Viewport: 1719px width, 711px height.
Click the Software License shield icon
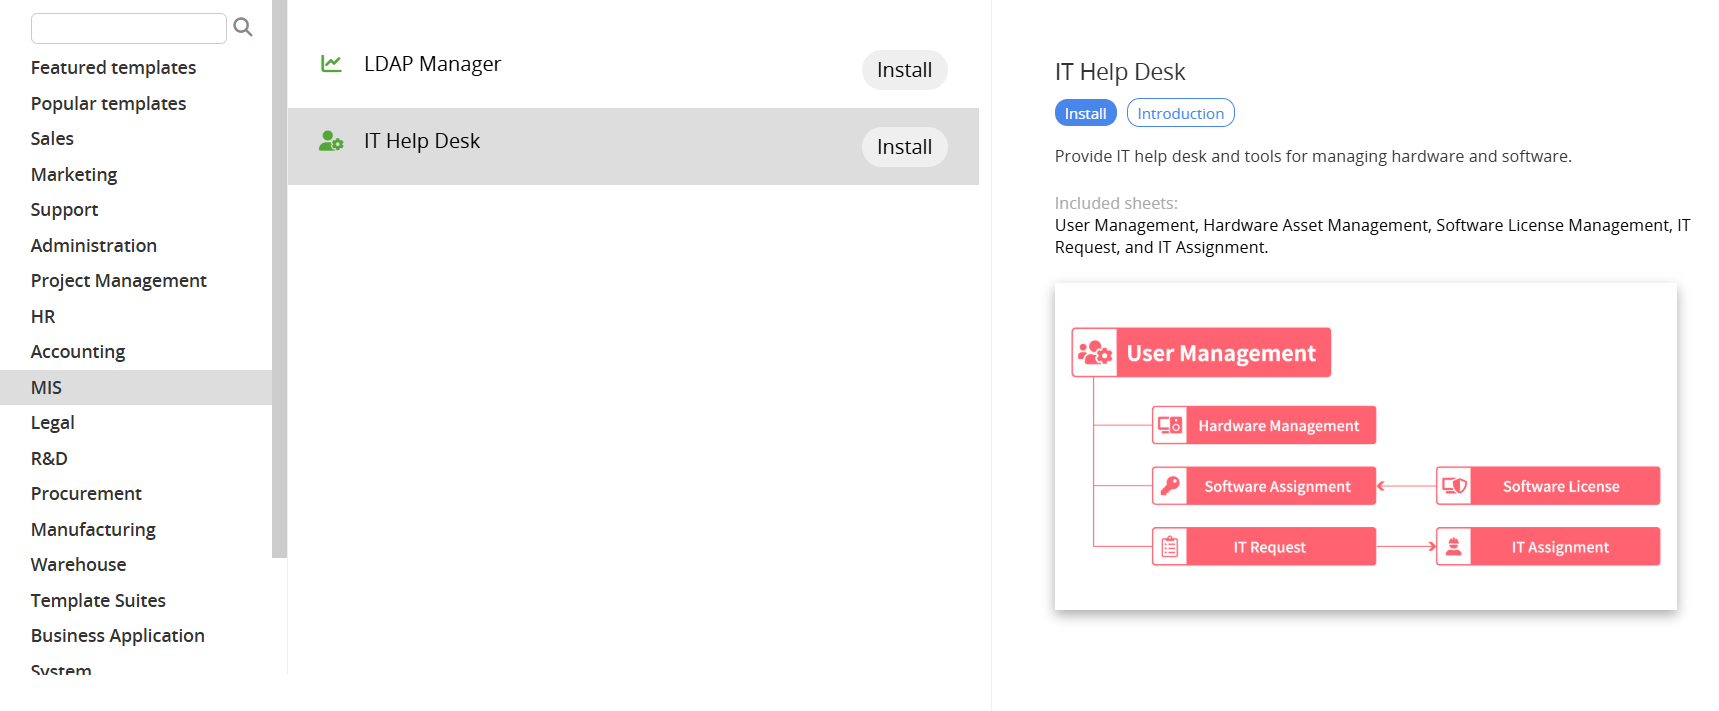(1454, 487)
